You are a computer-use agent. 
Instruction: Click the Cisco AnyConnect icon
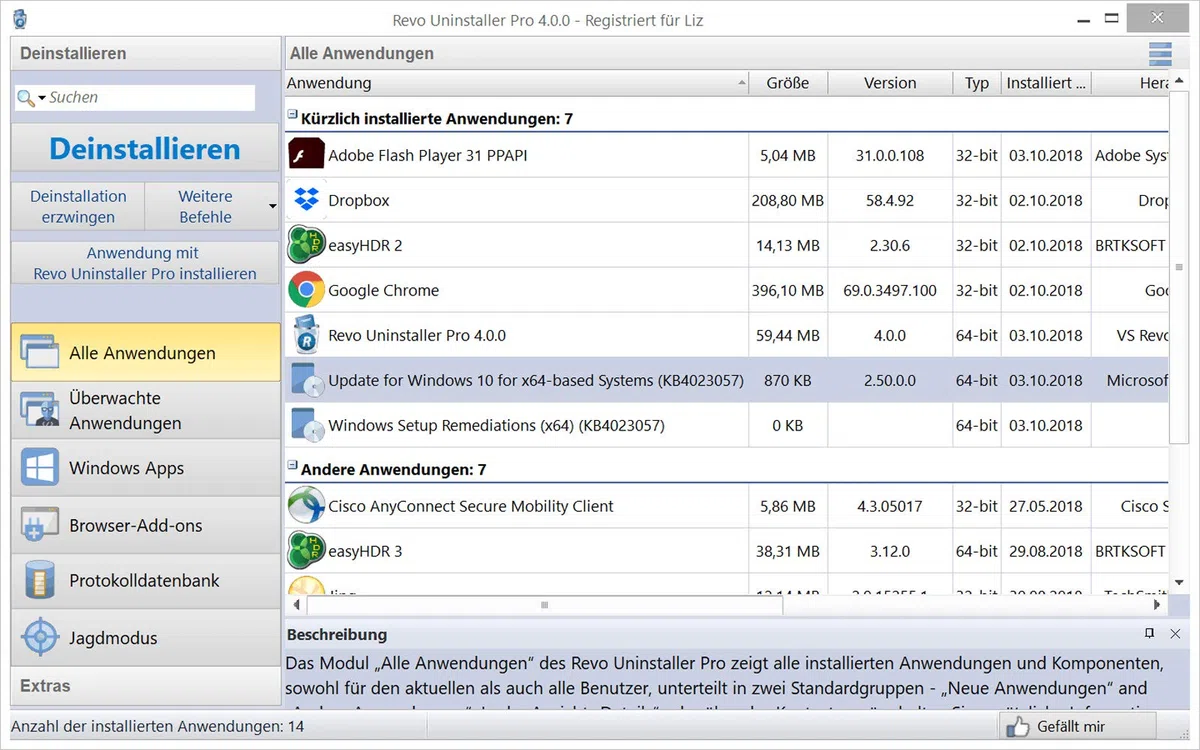(306, 506)
